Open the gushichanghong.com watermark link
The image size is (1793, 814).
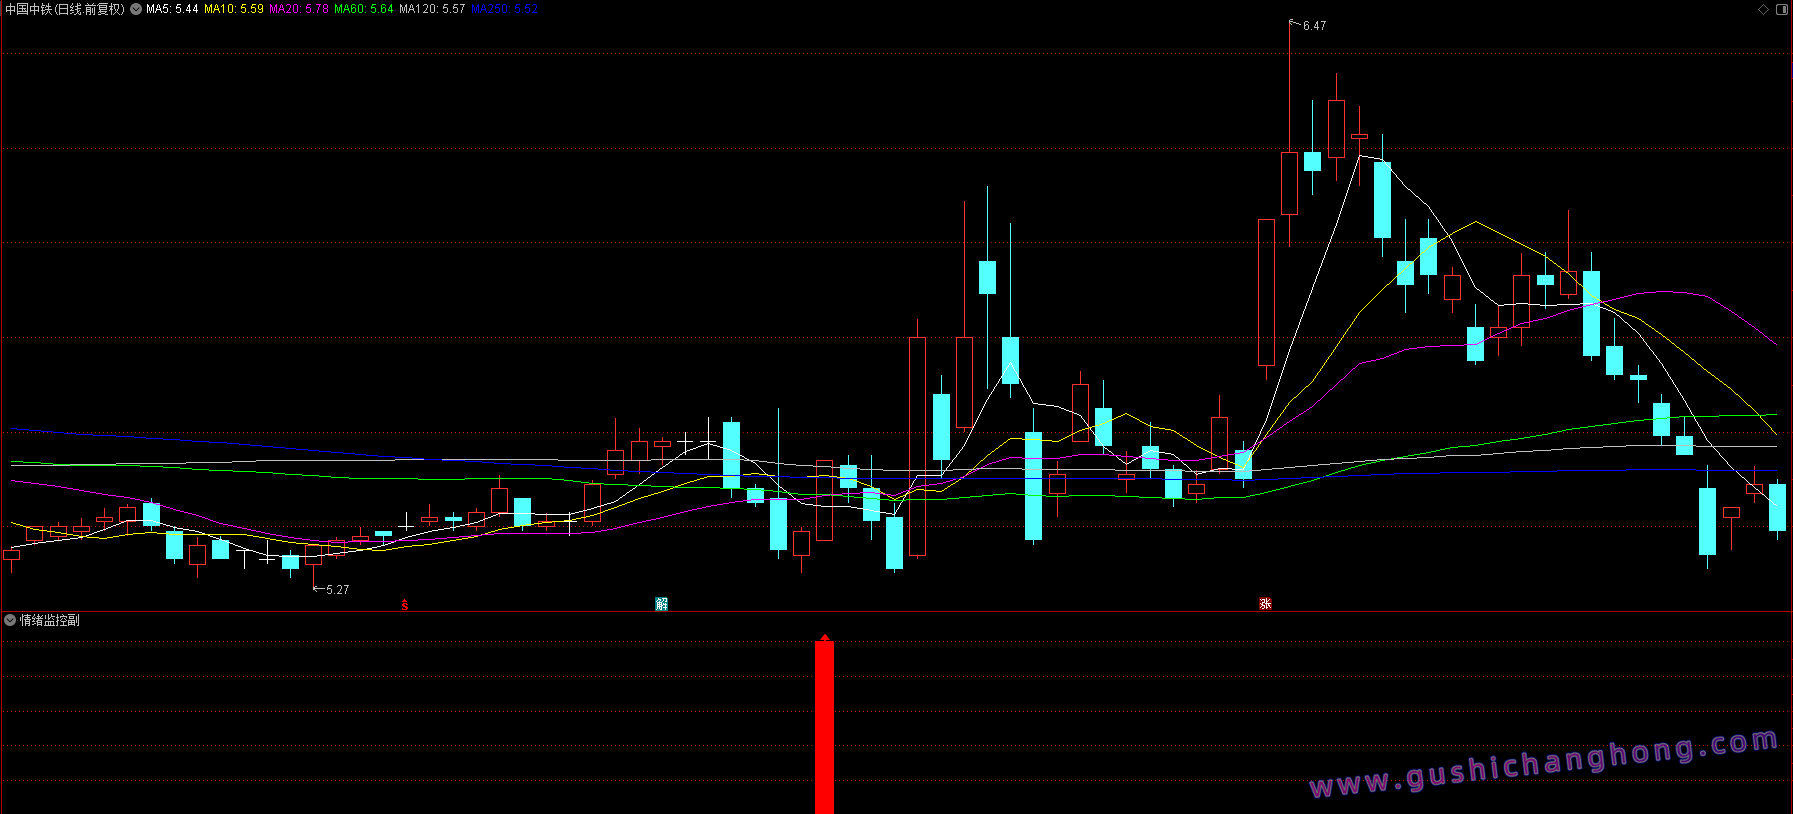point(1543,764)
